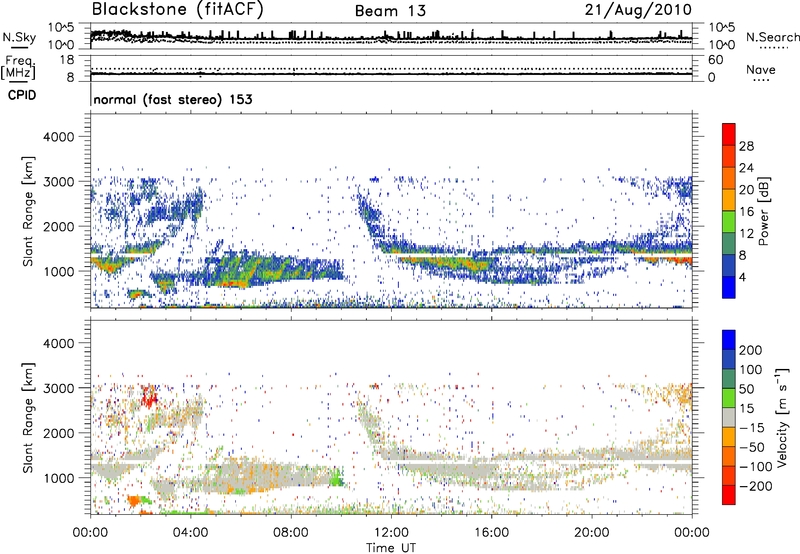Click the "16" tick on the Power colorbar

click(746, 212)
